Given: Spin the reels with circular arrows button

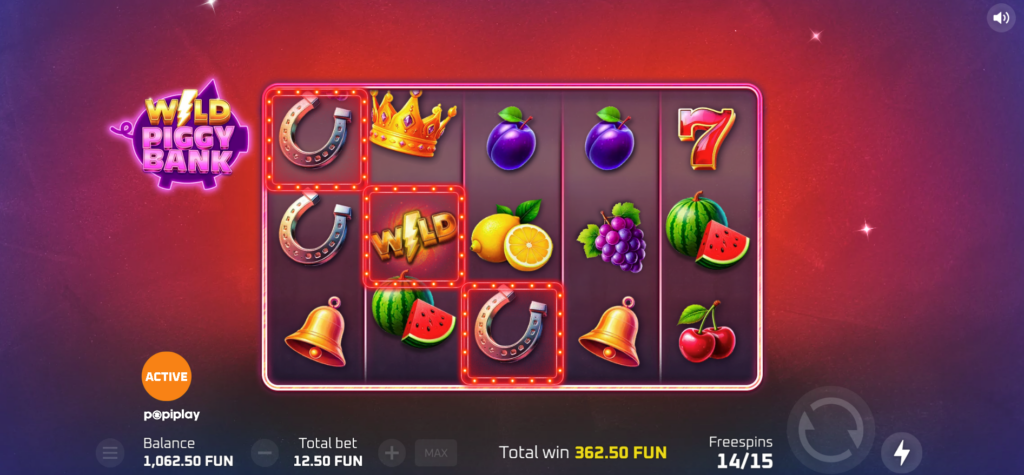Looking at the screenshot, I should coord(831,431).
